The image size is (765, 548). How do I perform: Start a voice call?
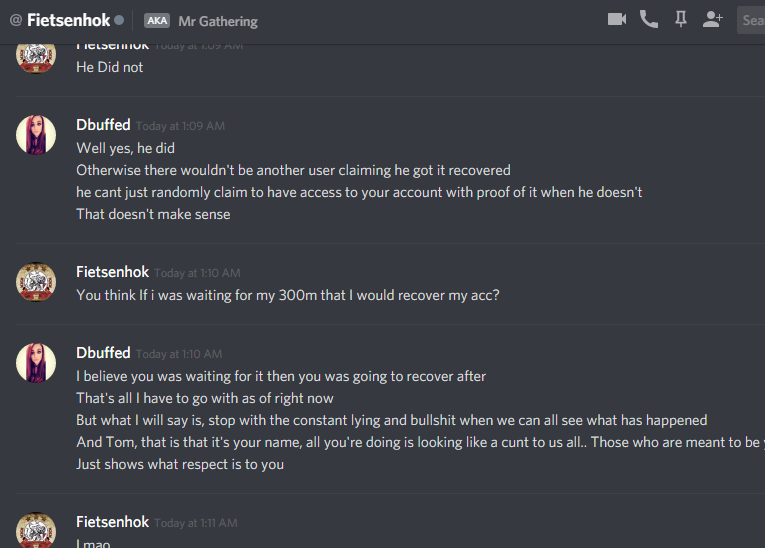pyautogui.click(x=649, y=19)
